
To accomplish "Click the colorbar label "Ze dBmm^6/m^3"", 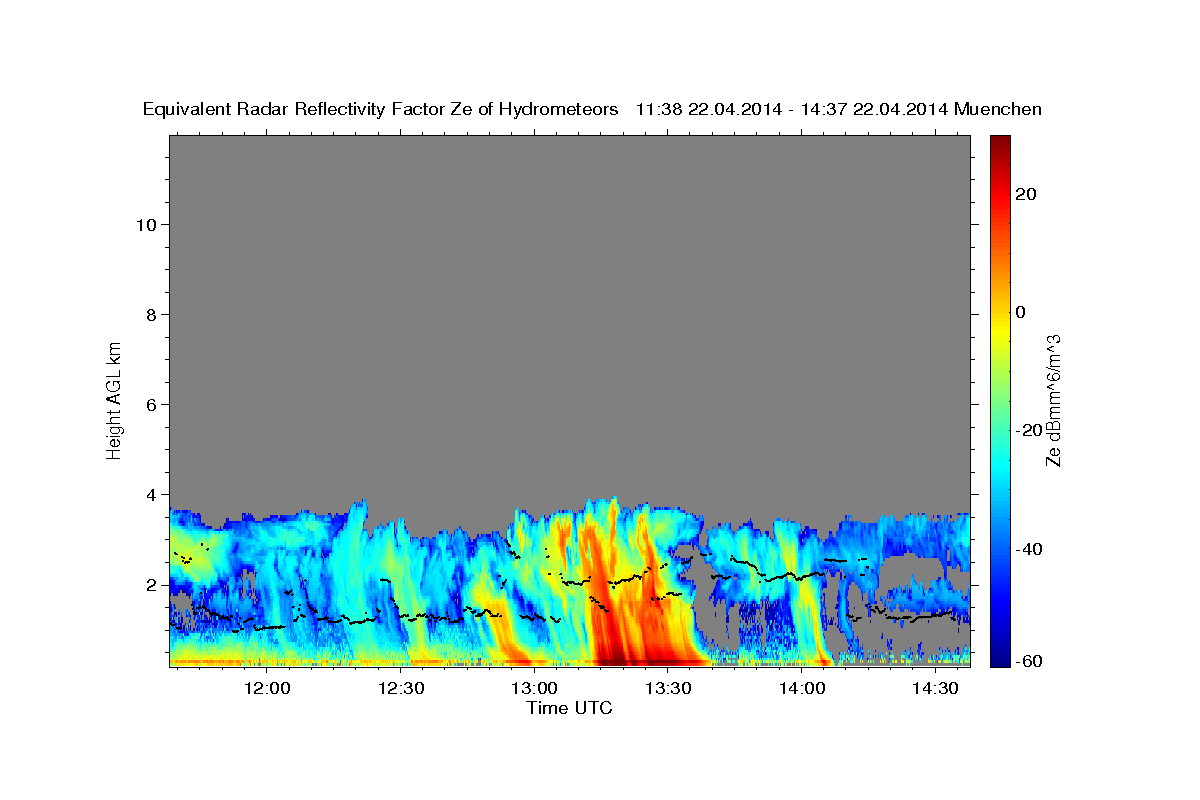I will (x=1052, y=400).
